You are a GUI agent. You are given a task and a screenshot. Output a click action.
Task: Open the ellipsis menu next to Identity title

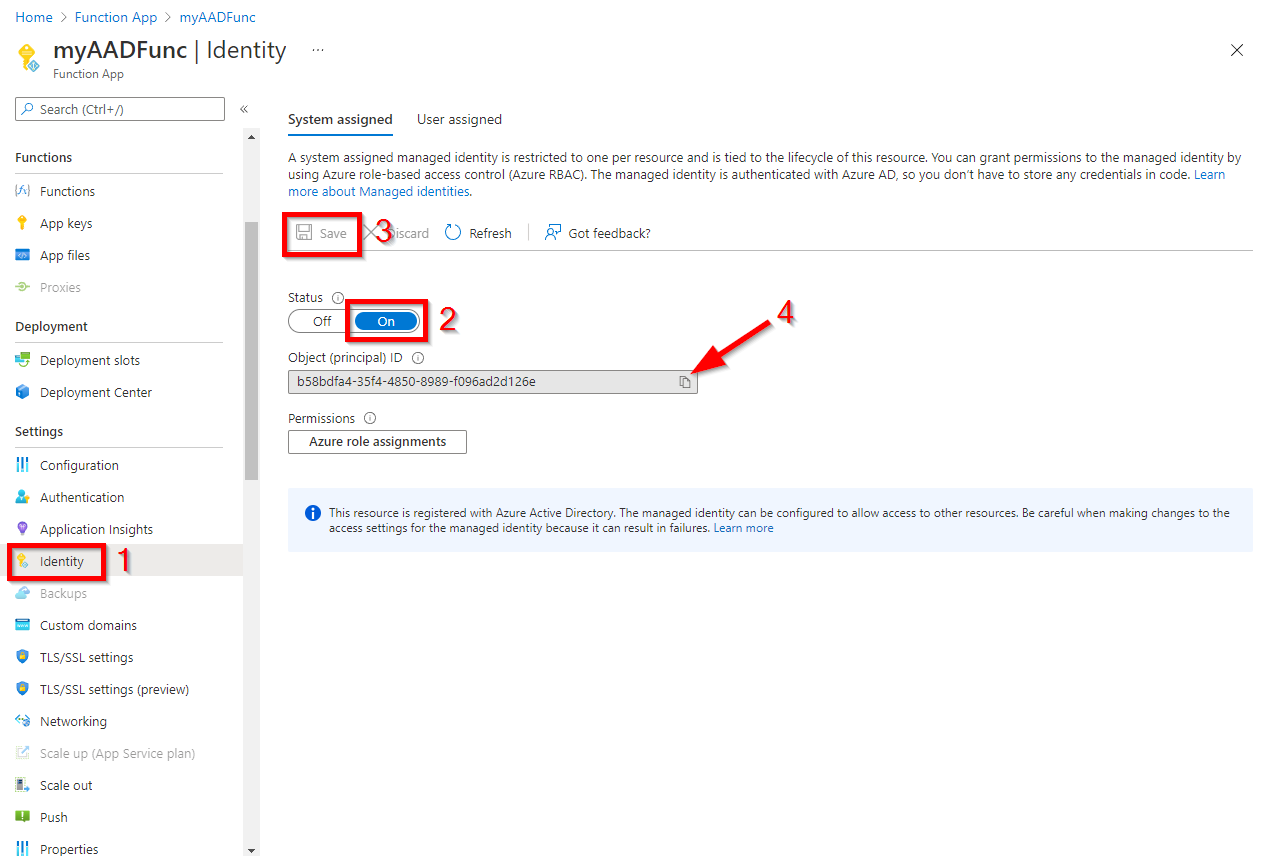318,49
